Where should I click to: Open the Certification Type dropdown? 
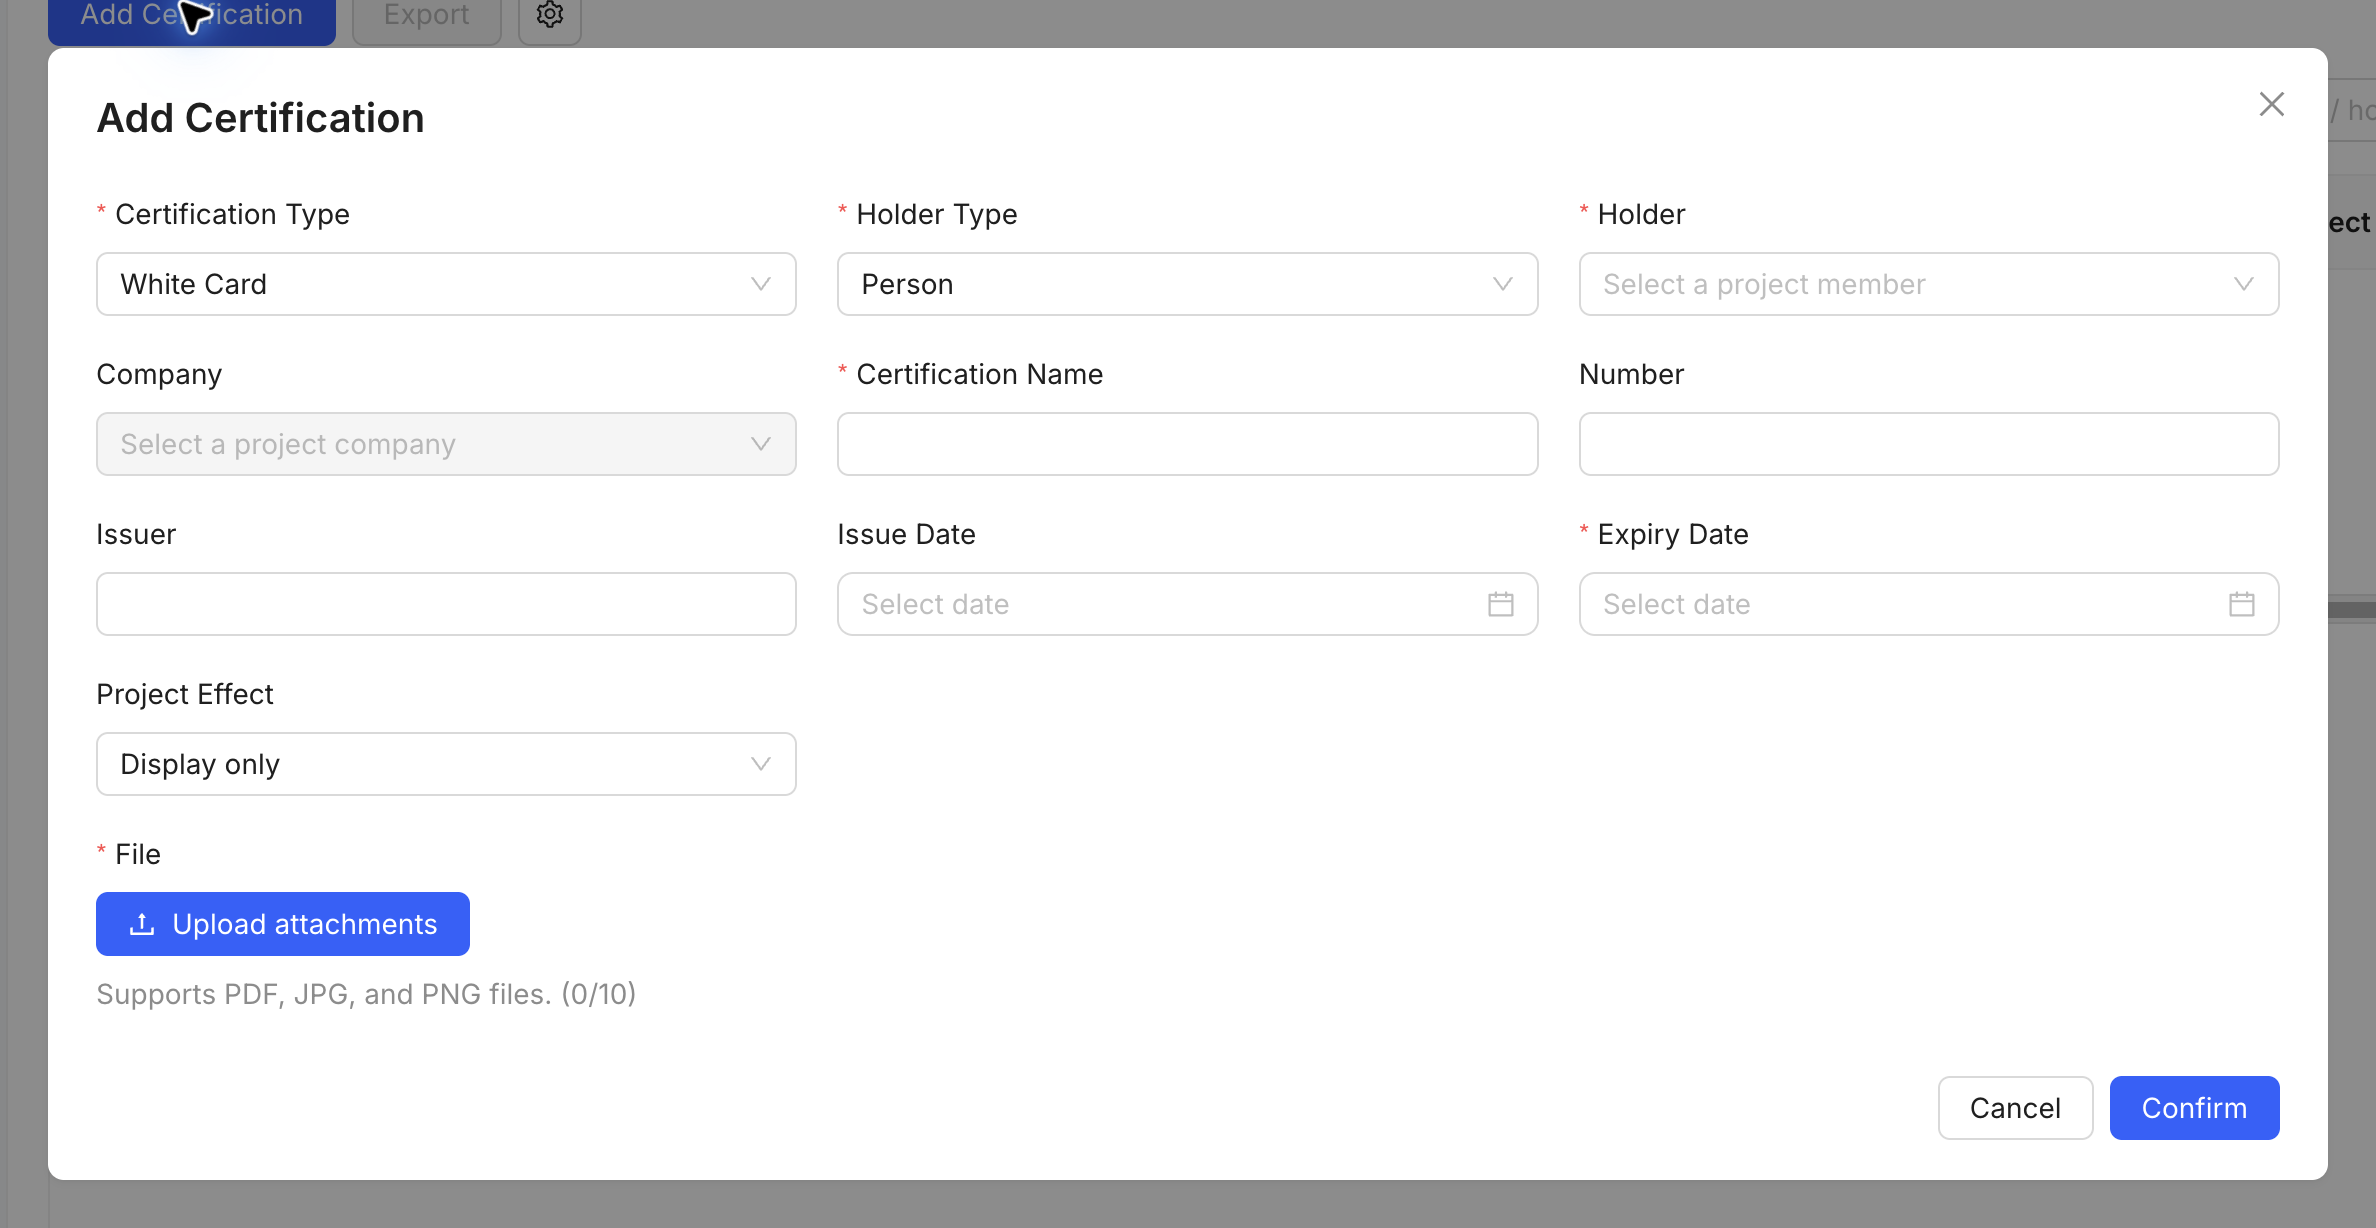click(446, 284)
